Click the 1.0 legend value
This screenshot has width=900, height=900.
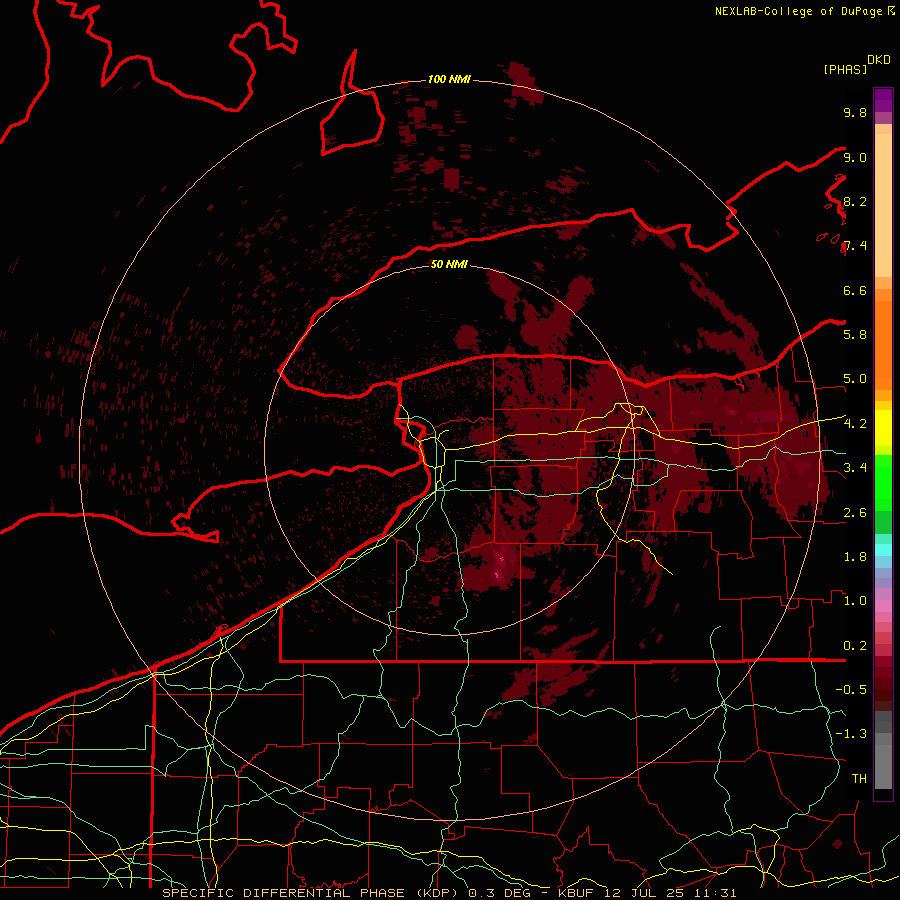855,600
